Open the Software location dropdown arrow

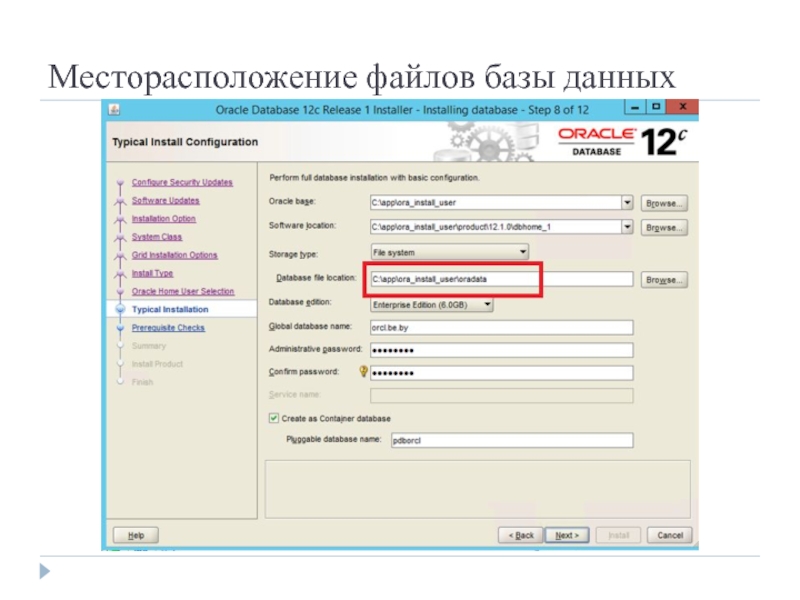pos(627,227)
